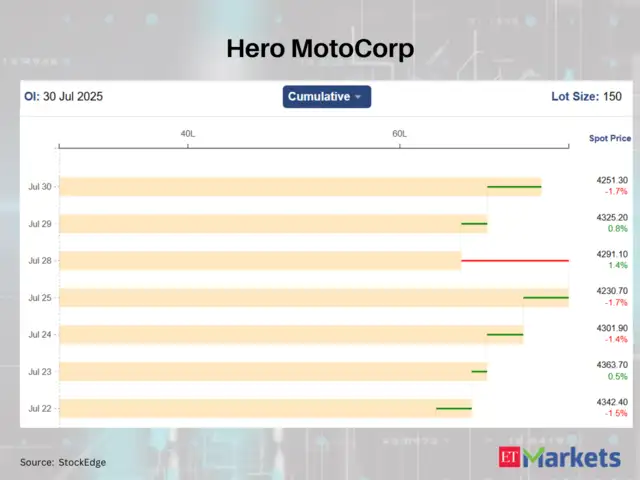
Task: Click the Jul 30 row label
Action: [x=40, y=187]
